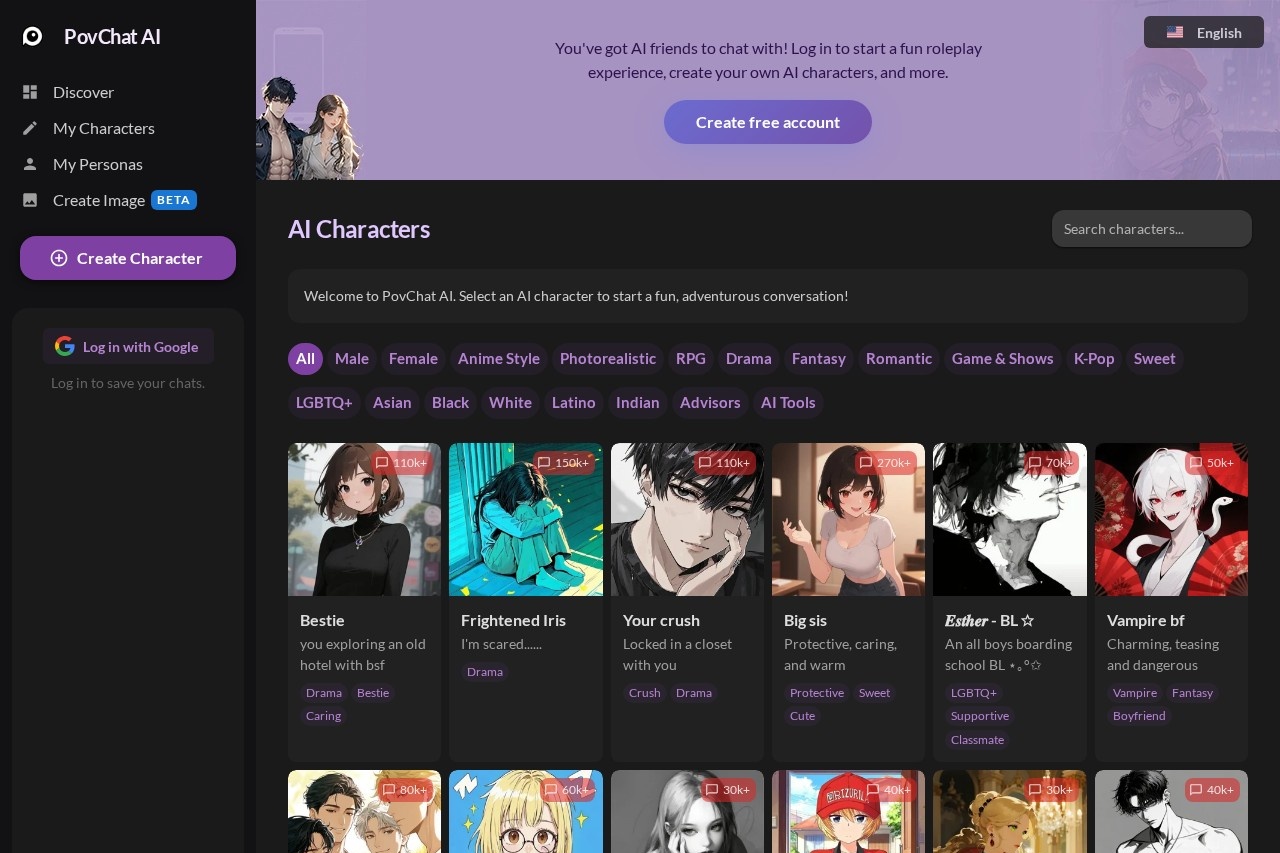Click the chat count icon on Bestie card
Screen dimensions: 1280x853
[x=382, y=463]
